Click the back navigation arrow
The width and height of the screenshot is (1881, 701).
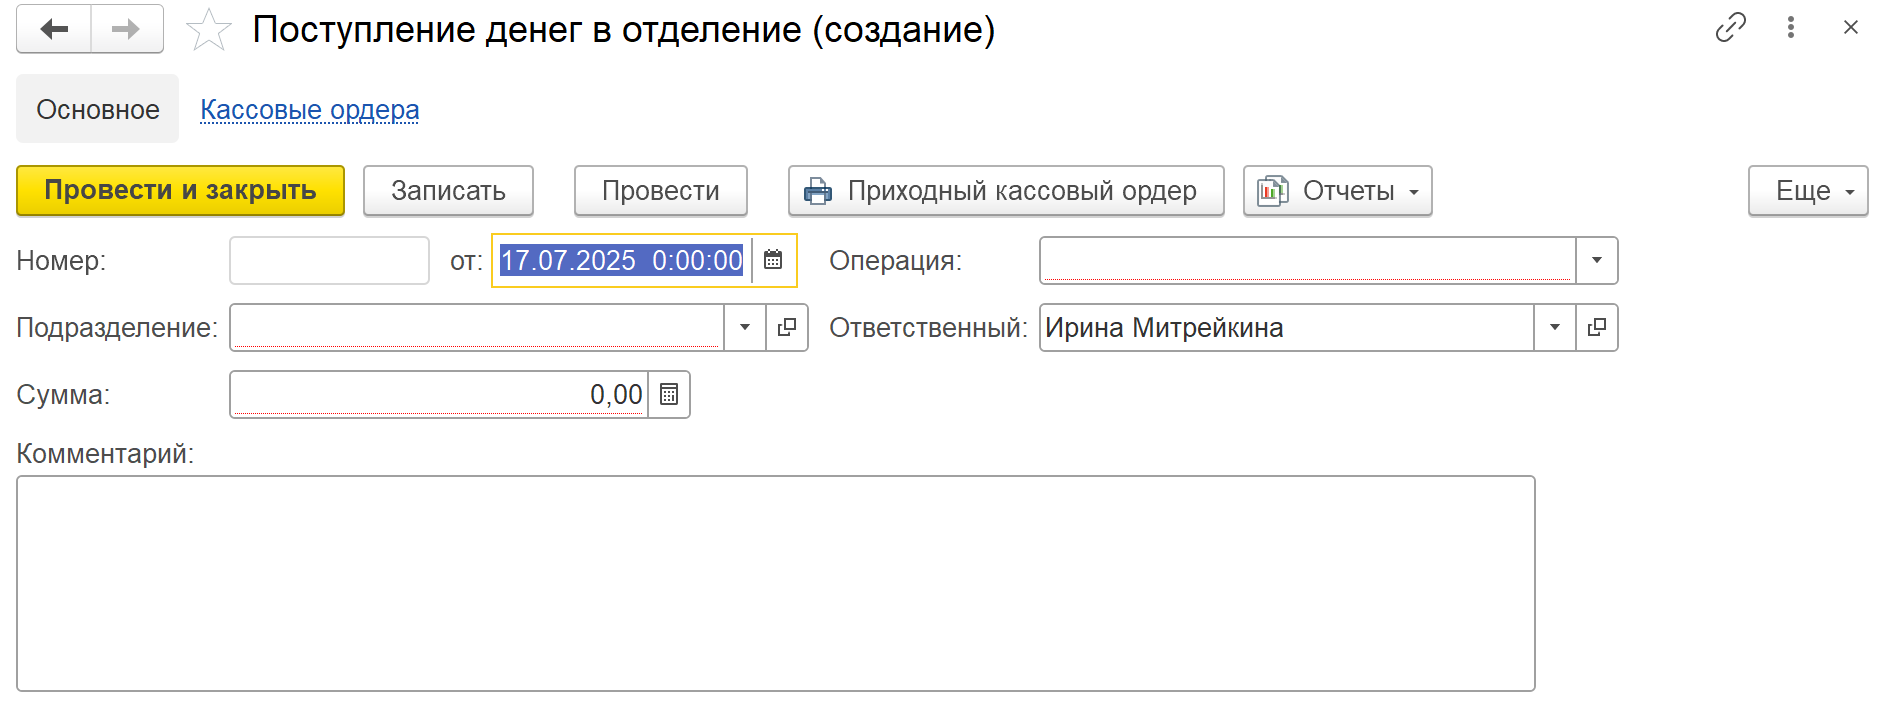(54, 29)
